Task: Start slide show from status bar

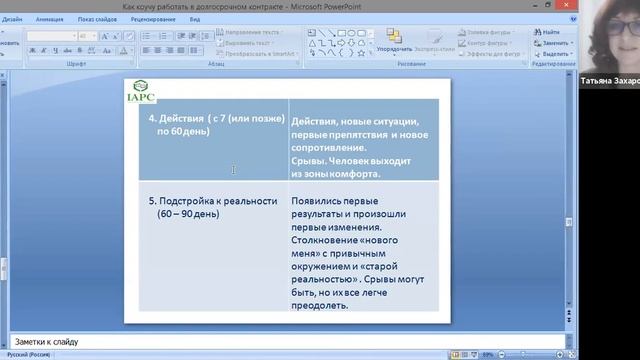Action: [474, 355]
